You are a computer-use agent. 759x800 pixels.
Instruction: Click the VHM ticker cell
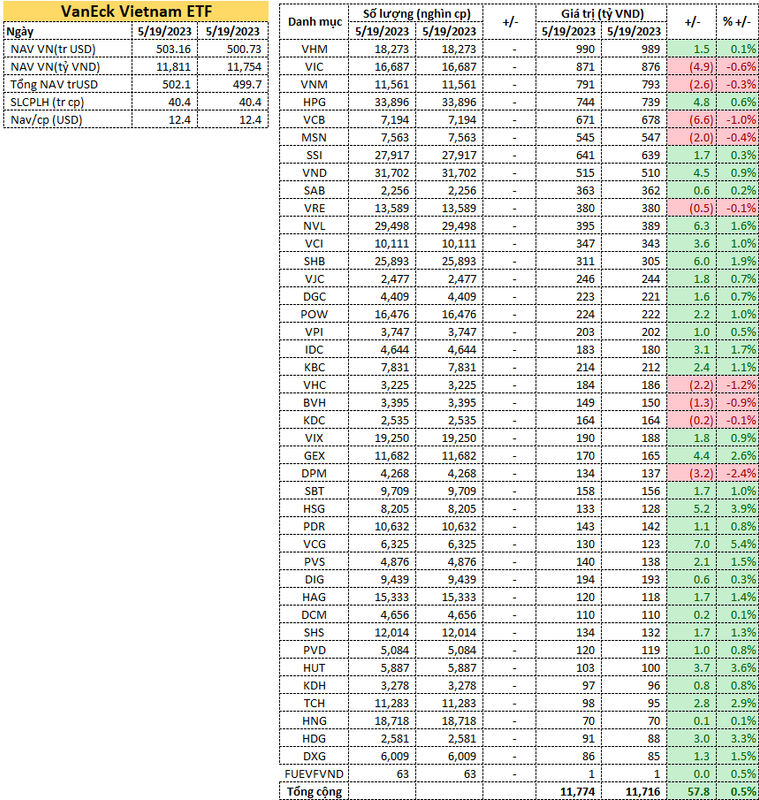pyautogui.click(x=314, y=49)
